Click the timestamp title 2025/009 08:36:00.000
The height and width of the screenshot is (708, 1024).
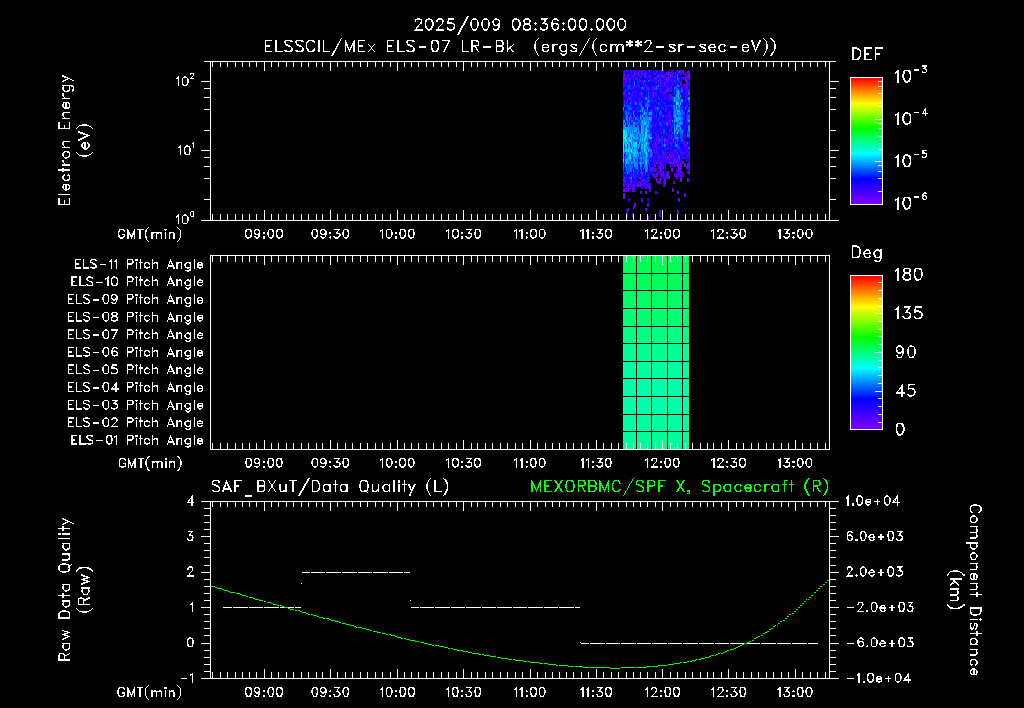tap(520, 25)
